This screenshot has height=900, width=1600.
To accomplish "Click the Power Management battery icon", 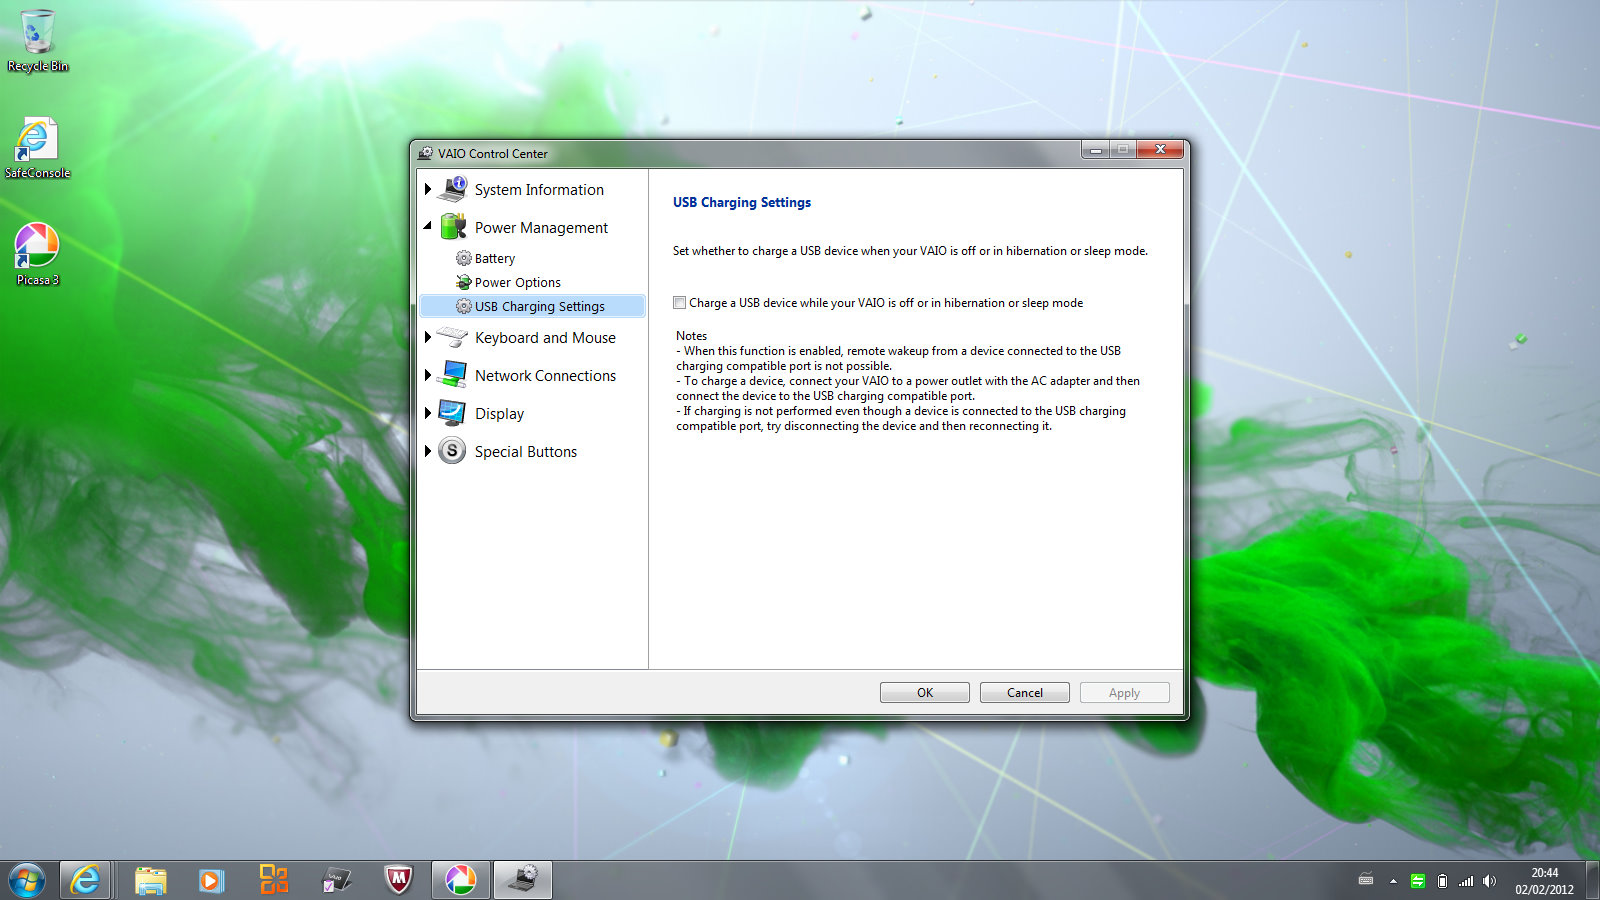I will pyautogui.click(x=453, y=227).
